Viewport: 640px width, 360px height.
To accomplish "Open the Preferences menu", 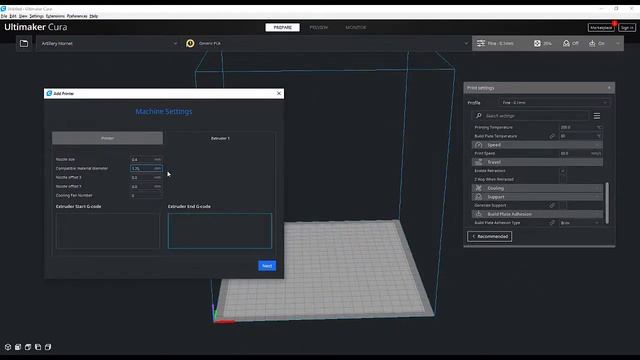I will 77,16.
